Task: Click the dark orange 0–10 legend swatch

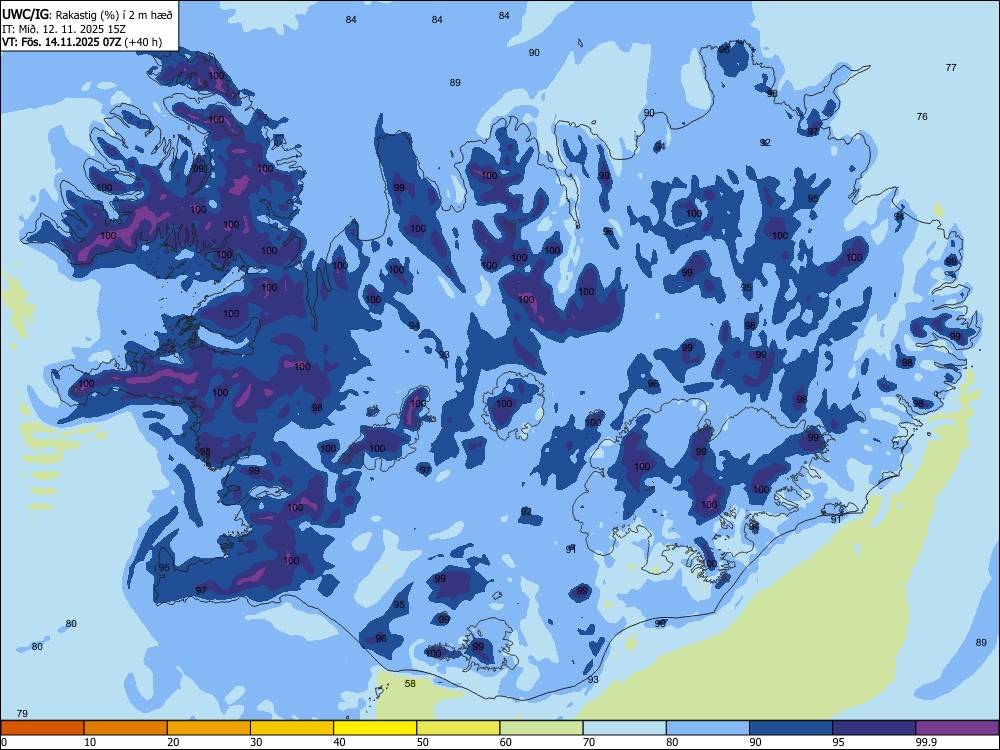Action: click(42, 728)
